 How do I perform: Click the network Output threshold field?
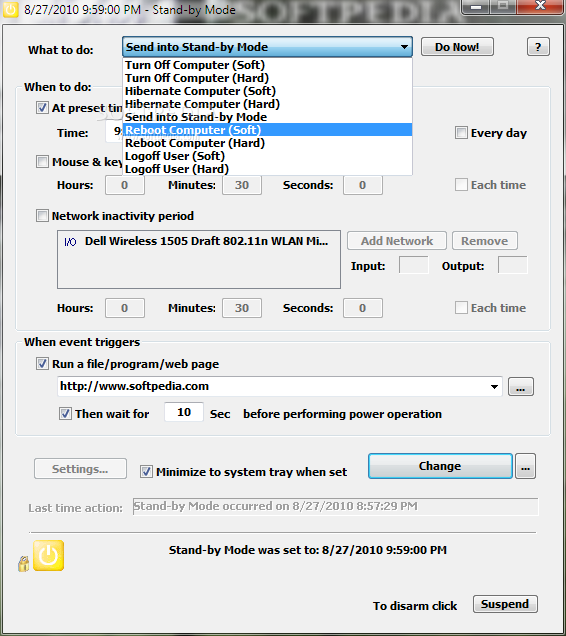click(x=512, y=265)
